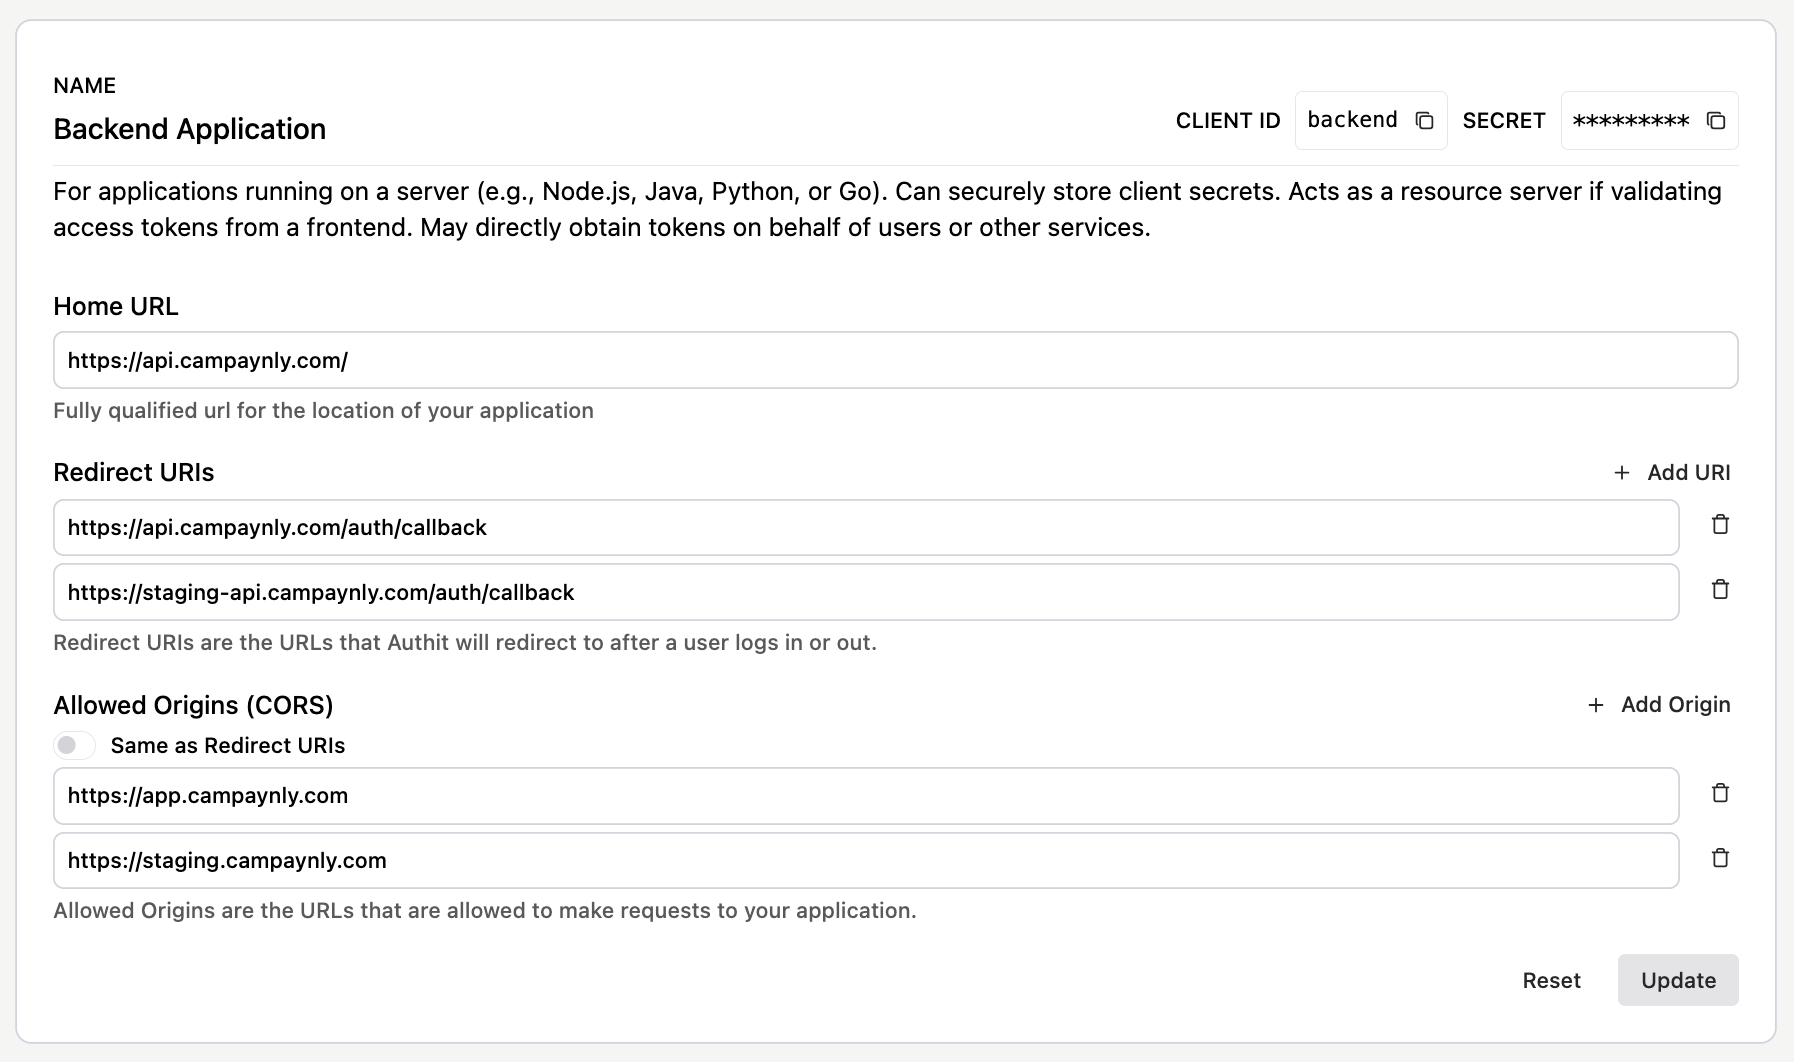This screenshot has width=1794, height=1062.
Task: Click the Add Origin link
Action: click(1676, 704)
